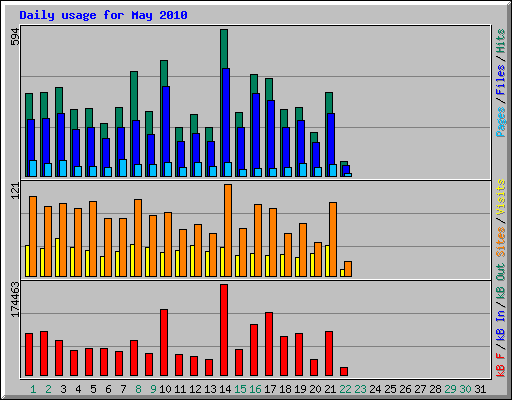Screen dimensions: 512x400
Task: Click the red kB bar for day 17
Action: tap(269, 344)
